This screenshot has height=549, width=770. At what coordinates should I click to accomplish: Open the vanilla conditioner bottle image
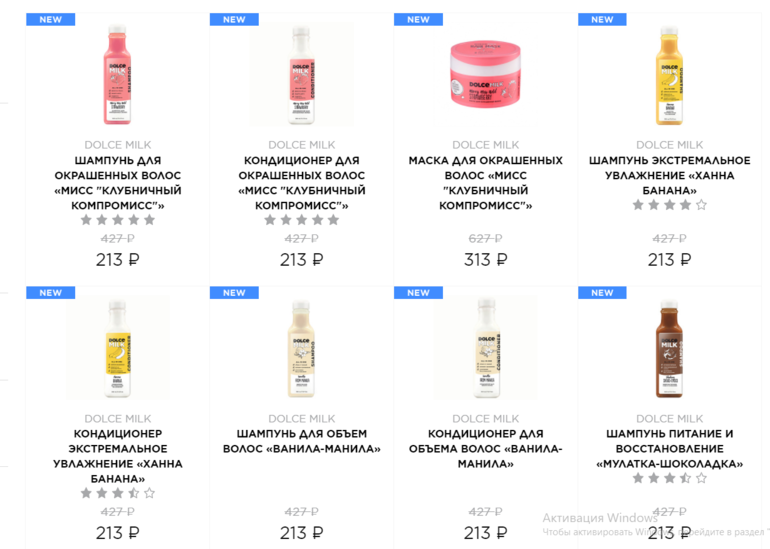486,348
